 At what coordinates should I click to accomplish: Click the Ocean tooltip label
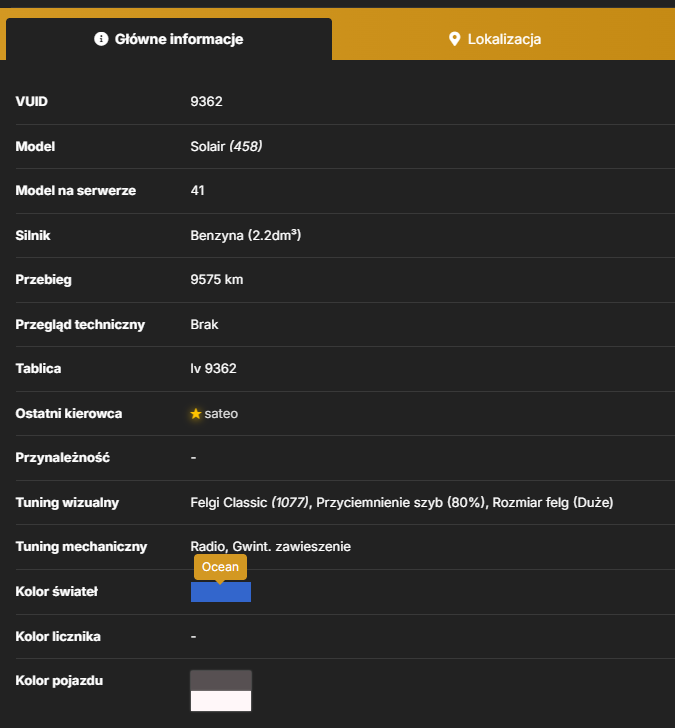(221, 567)
